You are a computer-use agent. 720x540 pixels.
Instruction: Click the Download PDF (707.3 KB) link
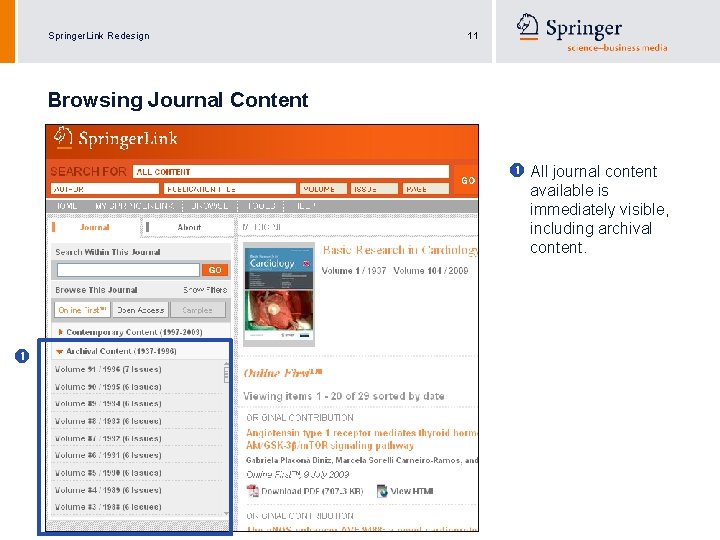(x=312, y=491)
